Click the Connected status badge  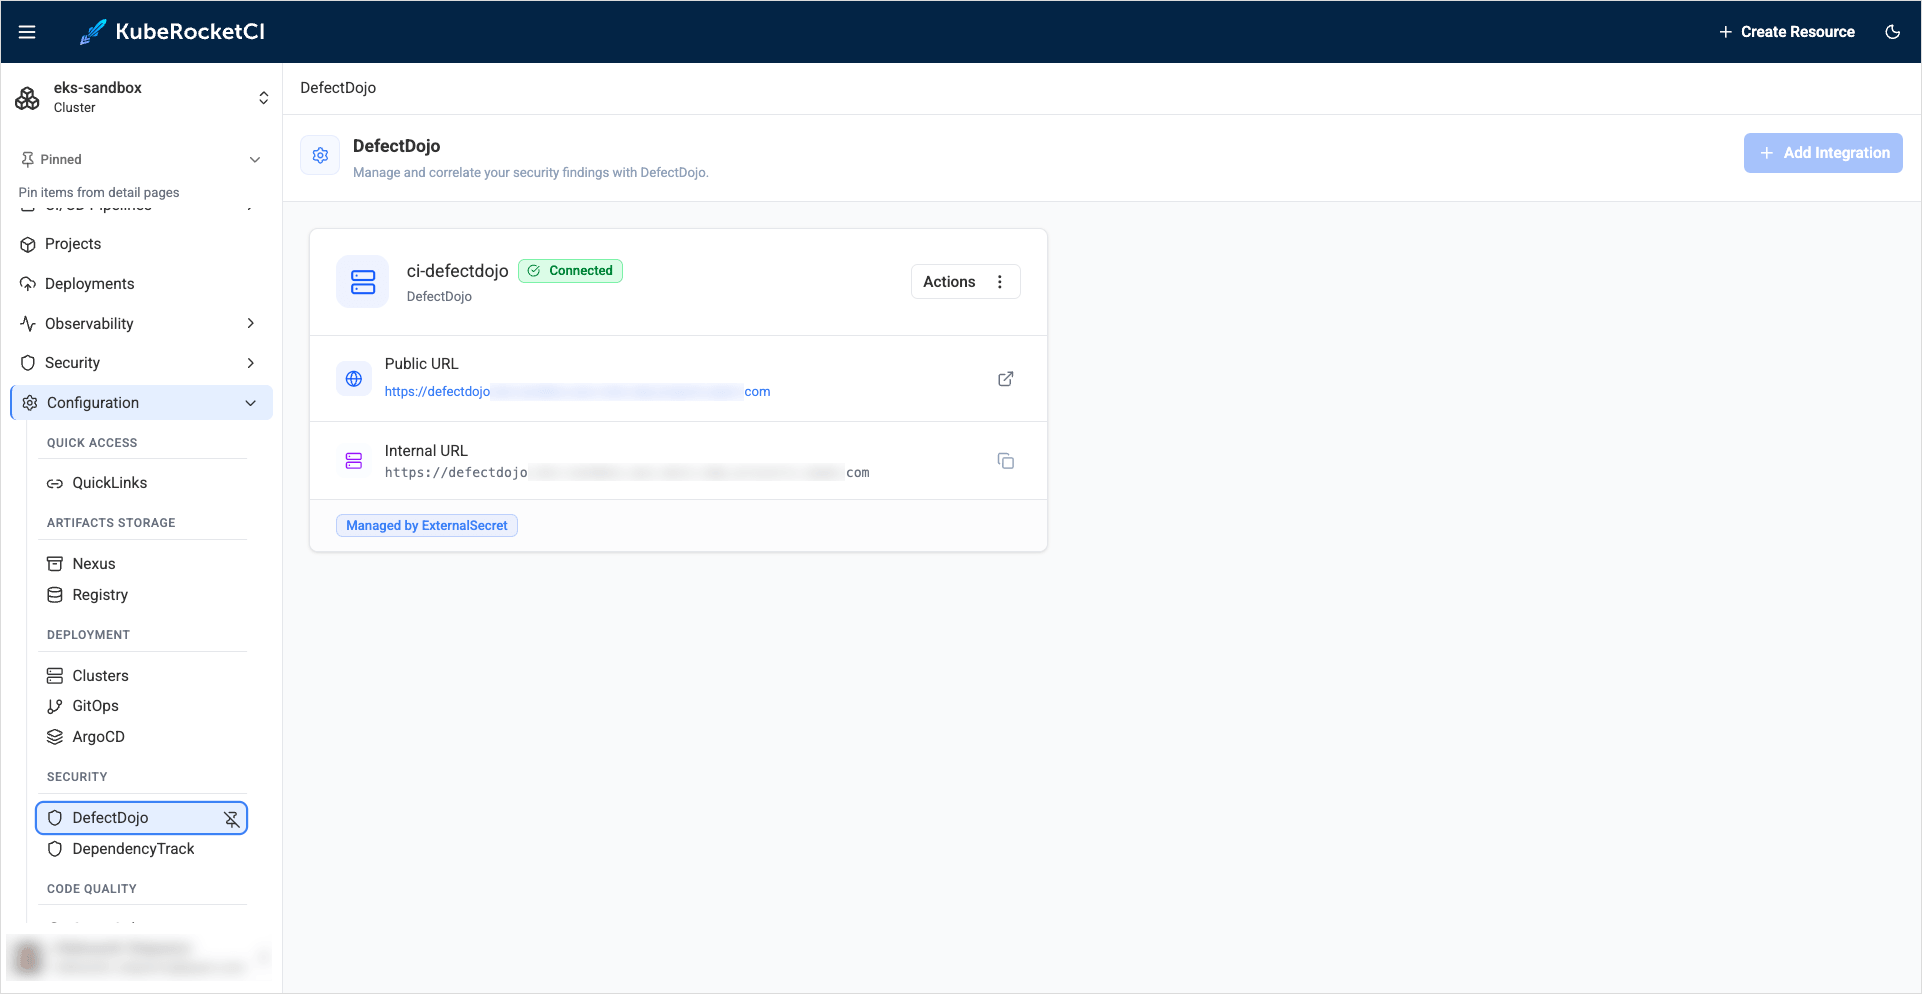[x=570, y=271]
